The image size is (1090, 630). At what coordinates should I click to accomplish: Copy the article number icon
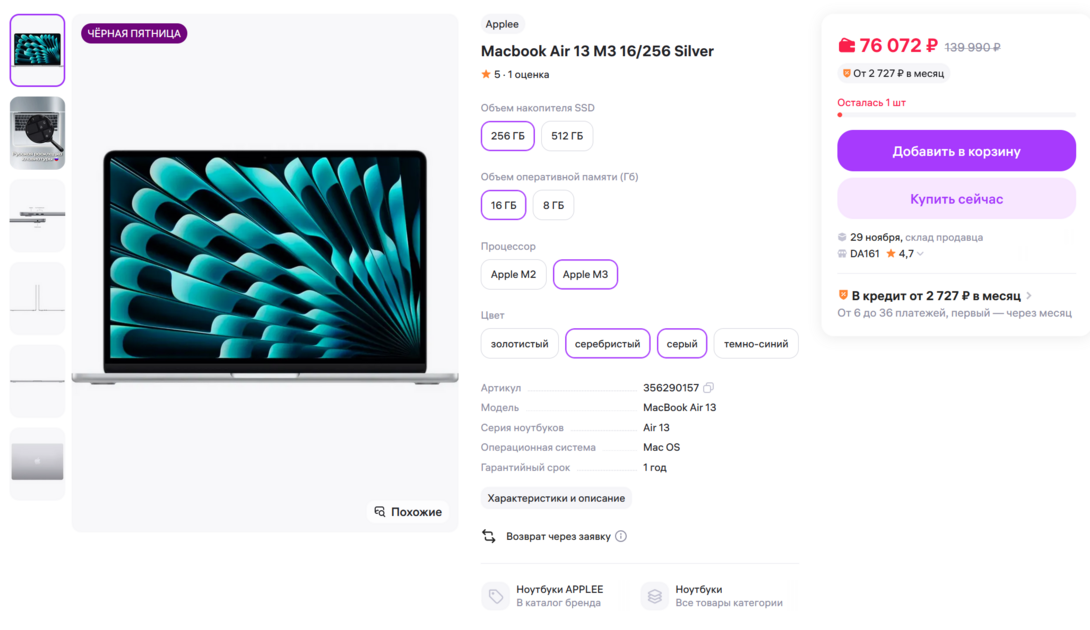coord(708,388)
